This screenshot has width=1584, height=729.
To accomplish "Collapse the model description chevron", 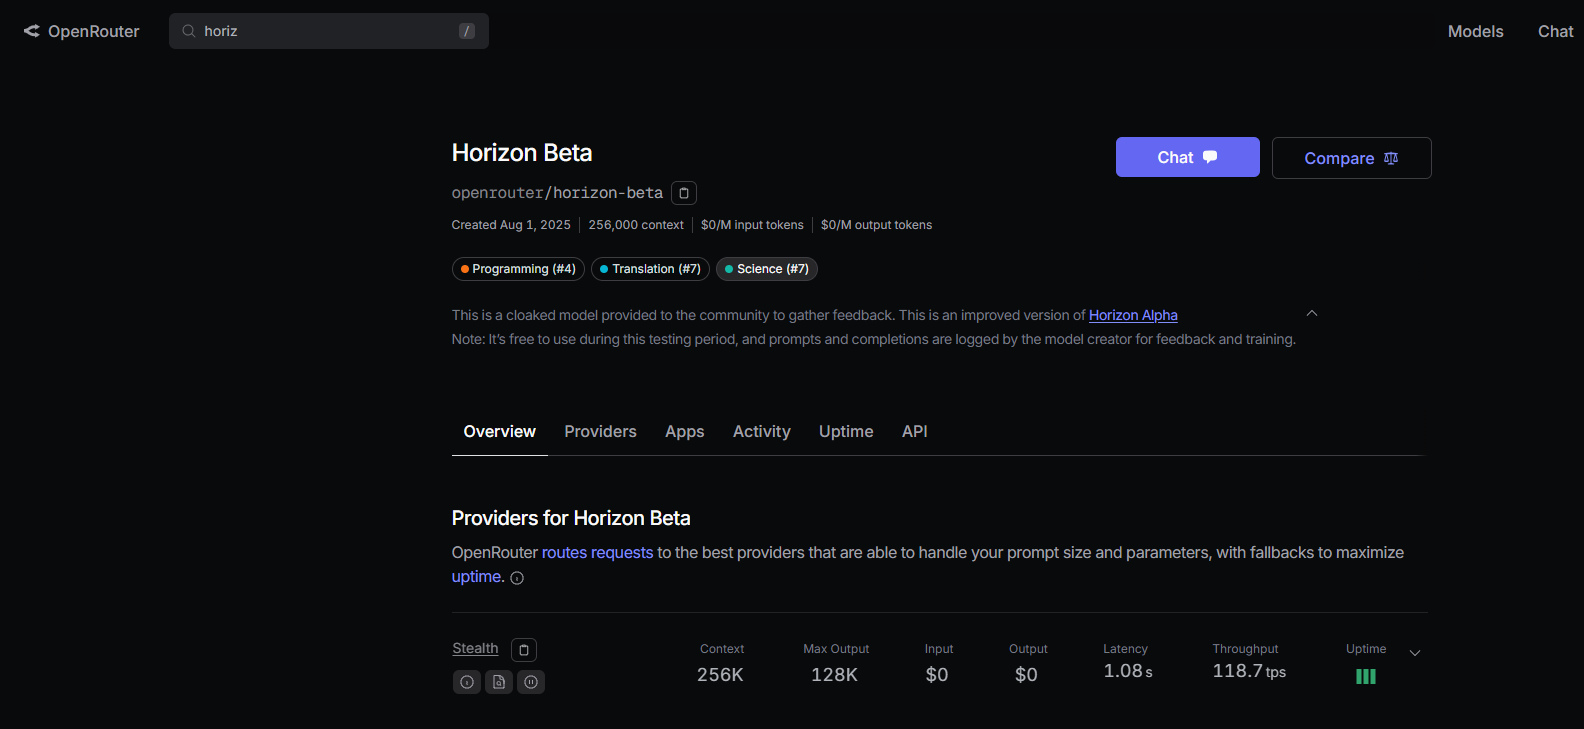I will [1312, 314].
